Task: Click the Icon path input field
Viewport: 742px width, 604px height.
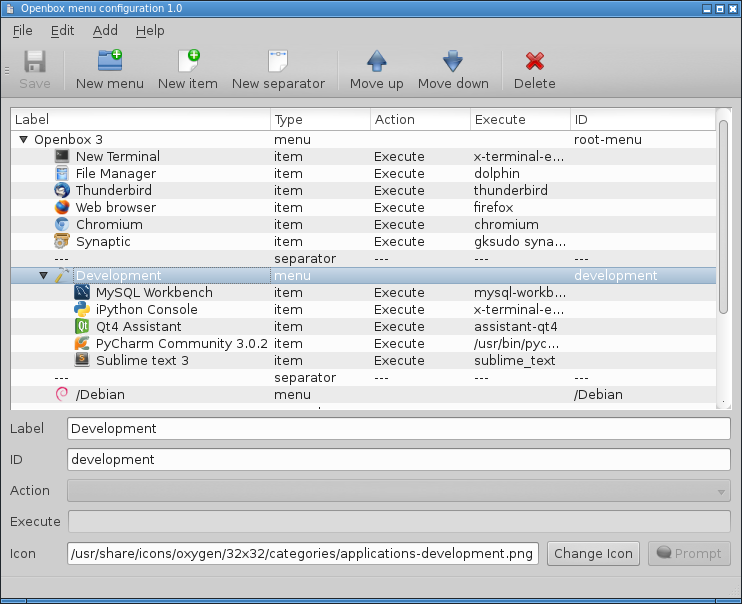Action: click(x=303, y=553)
